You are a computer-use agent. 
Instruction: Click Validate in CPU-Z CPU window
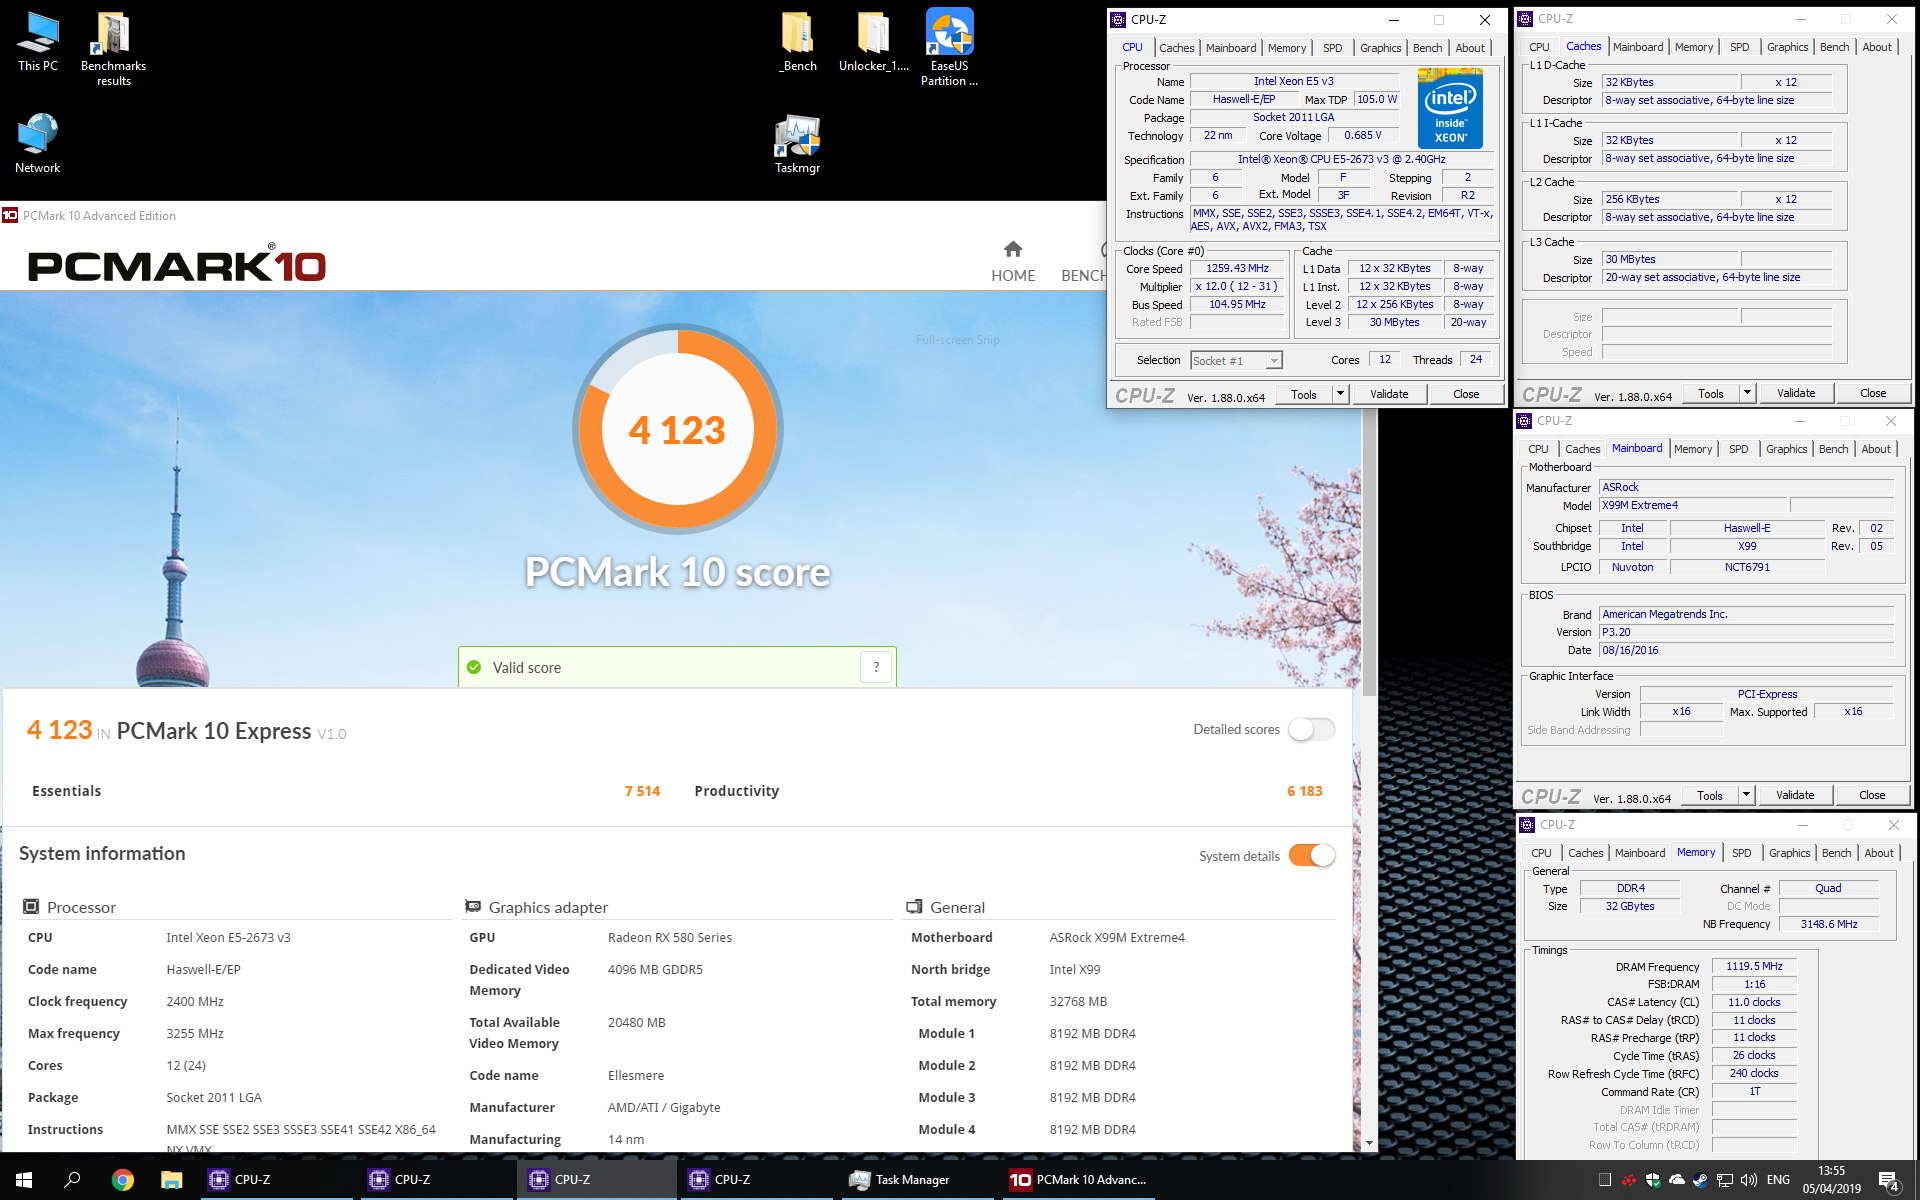click(1389, 394)
